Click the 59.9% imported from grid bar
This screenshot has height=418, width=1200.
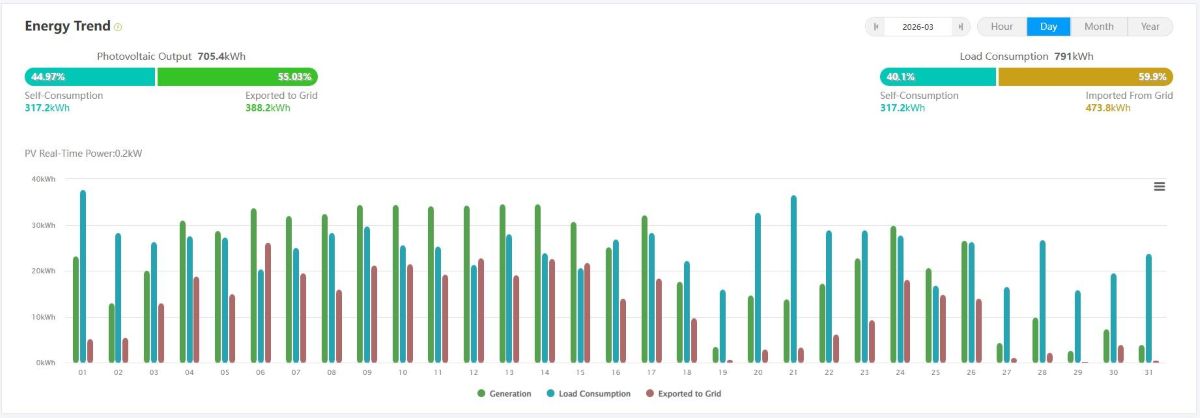point(1085,76)
